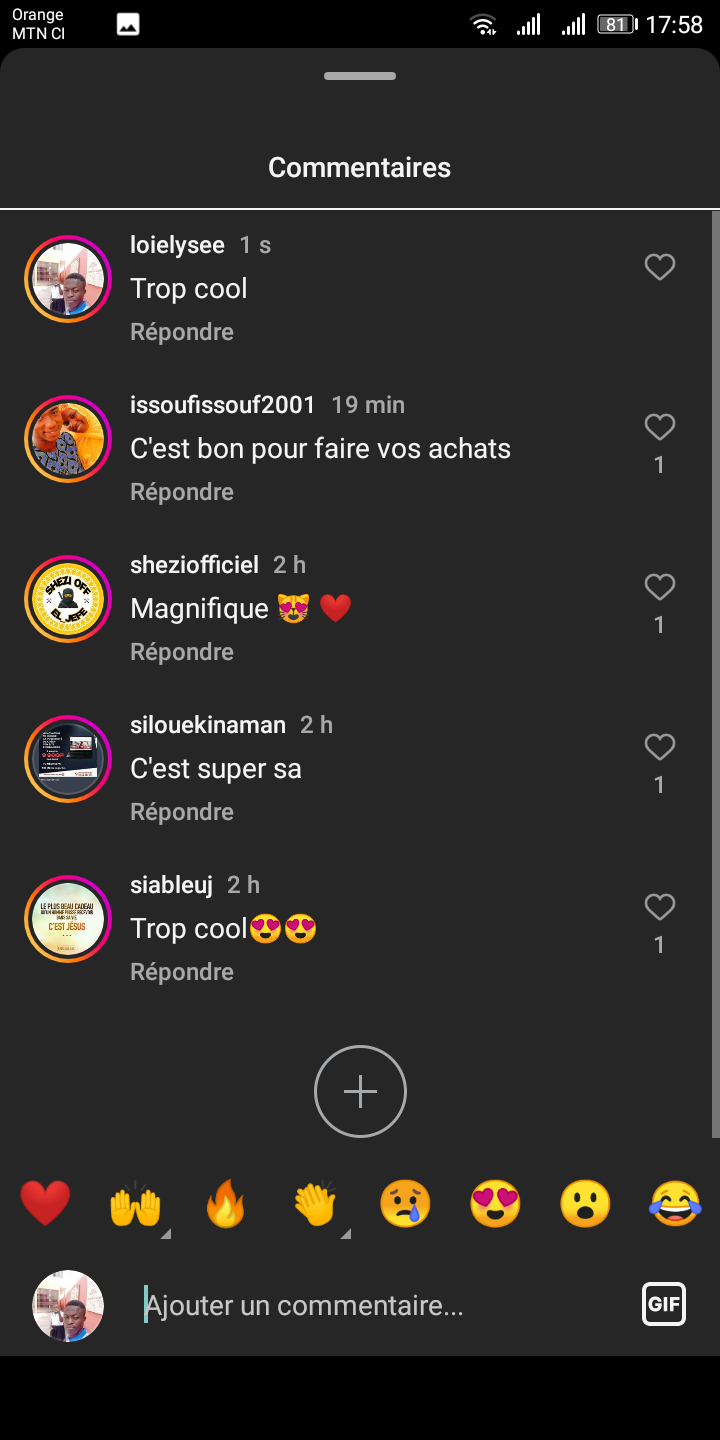Insert the crying sad face emoji
Viewport: 720px width, 1440px height.
tap(405, 1203)
